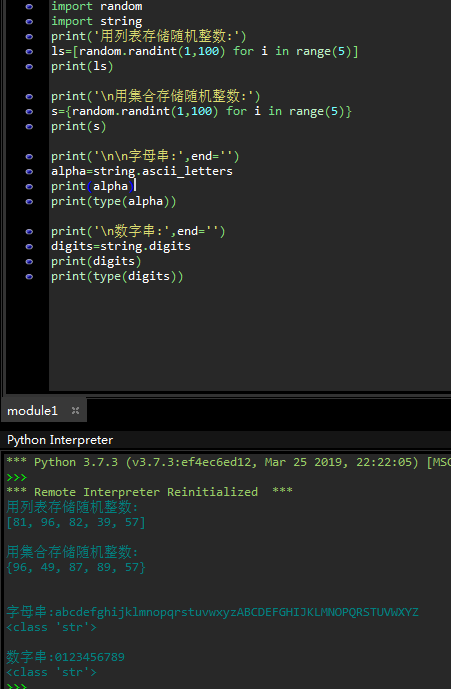
Task: Click the 'print(type(alpha))' code line
Action: (x=113, y=201)
